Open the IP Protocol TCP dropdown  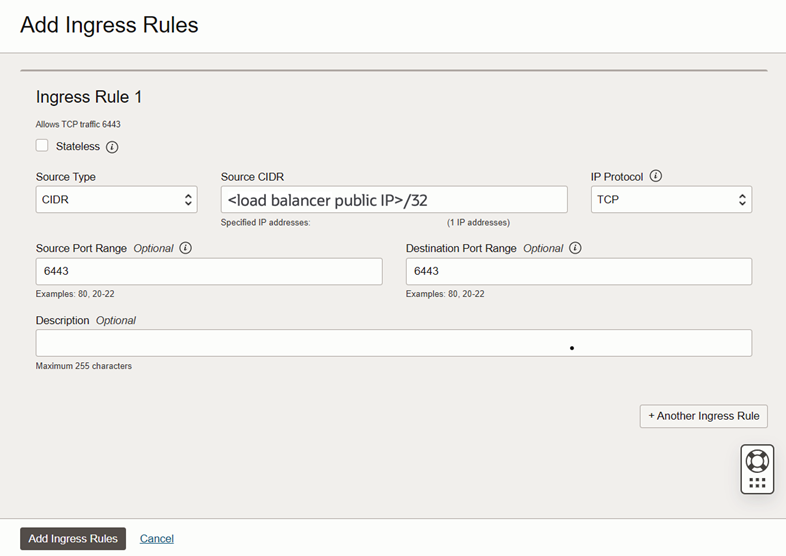tap(671, 200)
